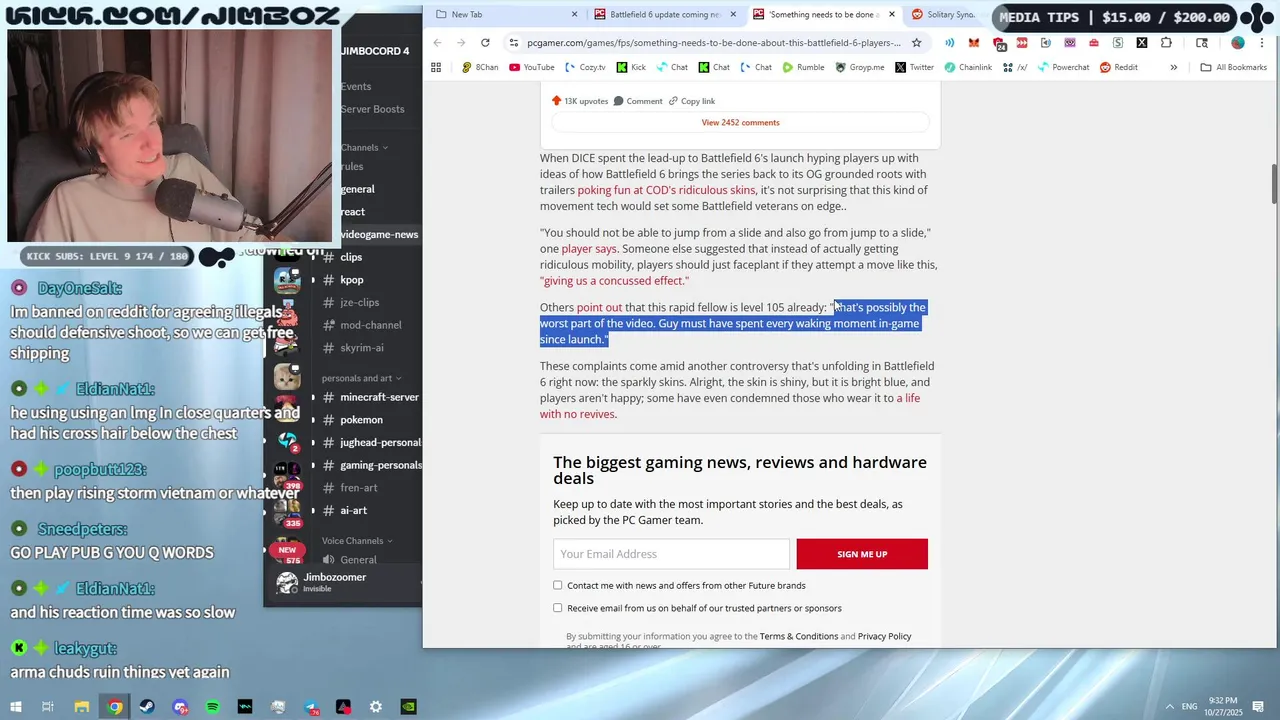
Task: Select the clips channel in Discord
Action: (351, 257)
